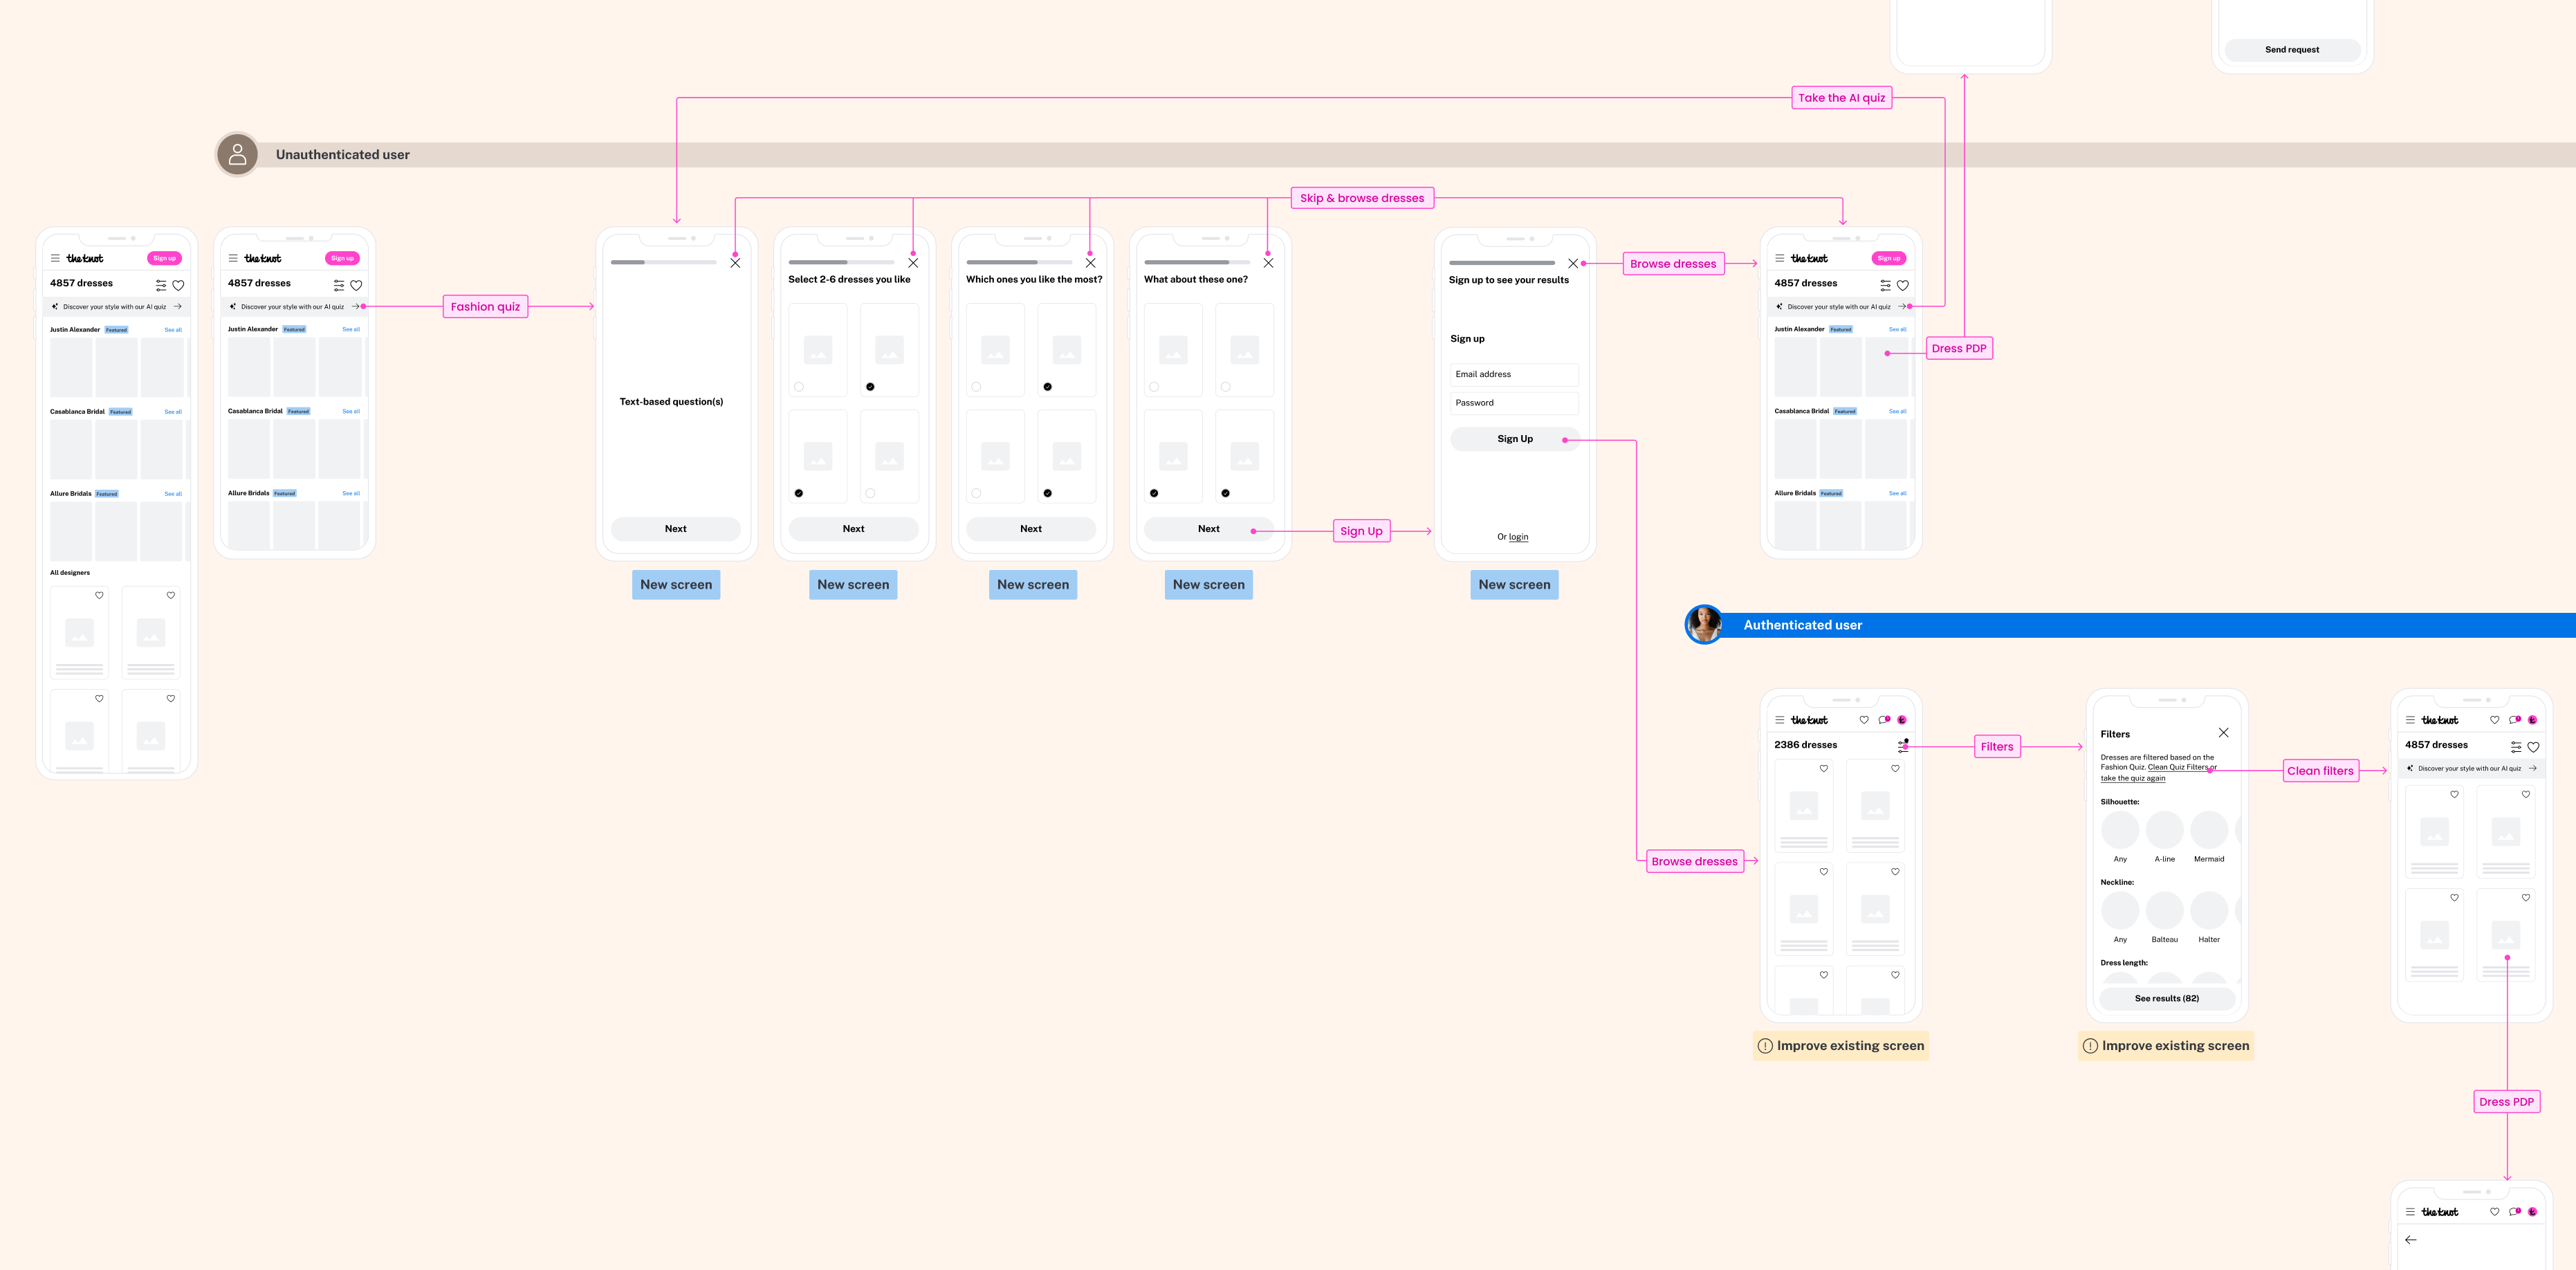
Task: Click the Authenticated user profile photo
Action: coord(1704,625)
